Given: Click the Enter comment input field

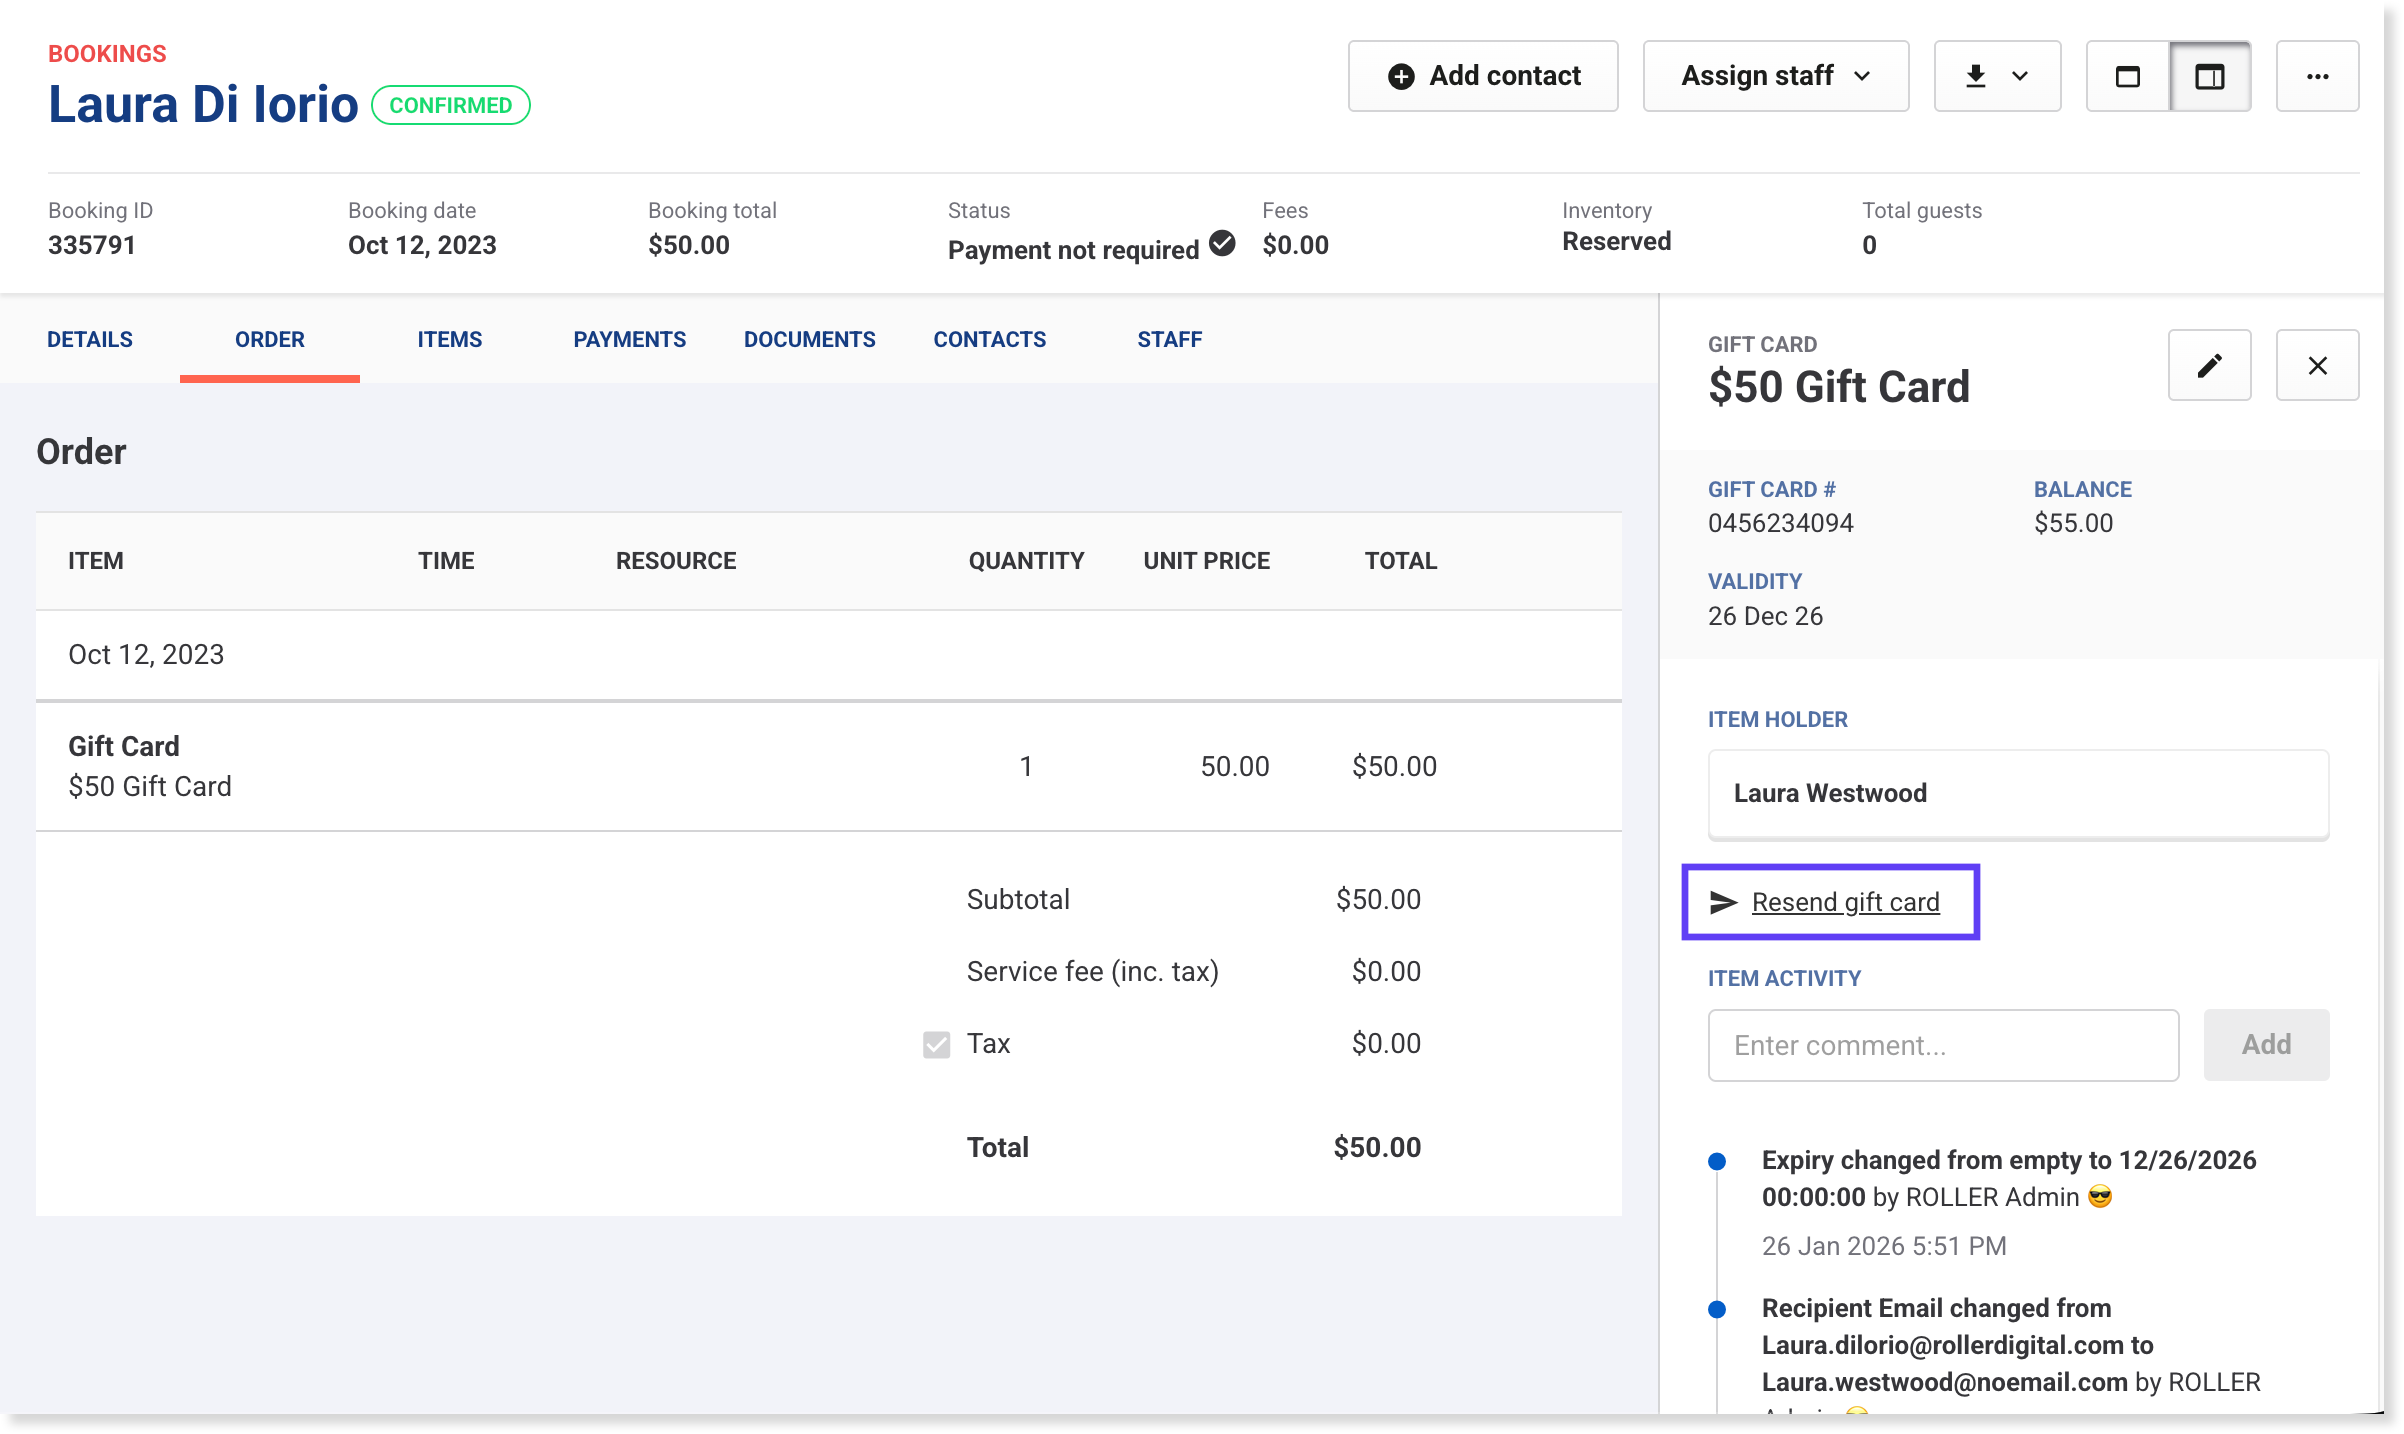Looking at the screenshot, I should pos(1942,1045).
